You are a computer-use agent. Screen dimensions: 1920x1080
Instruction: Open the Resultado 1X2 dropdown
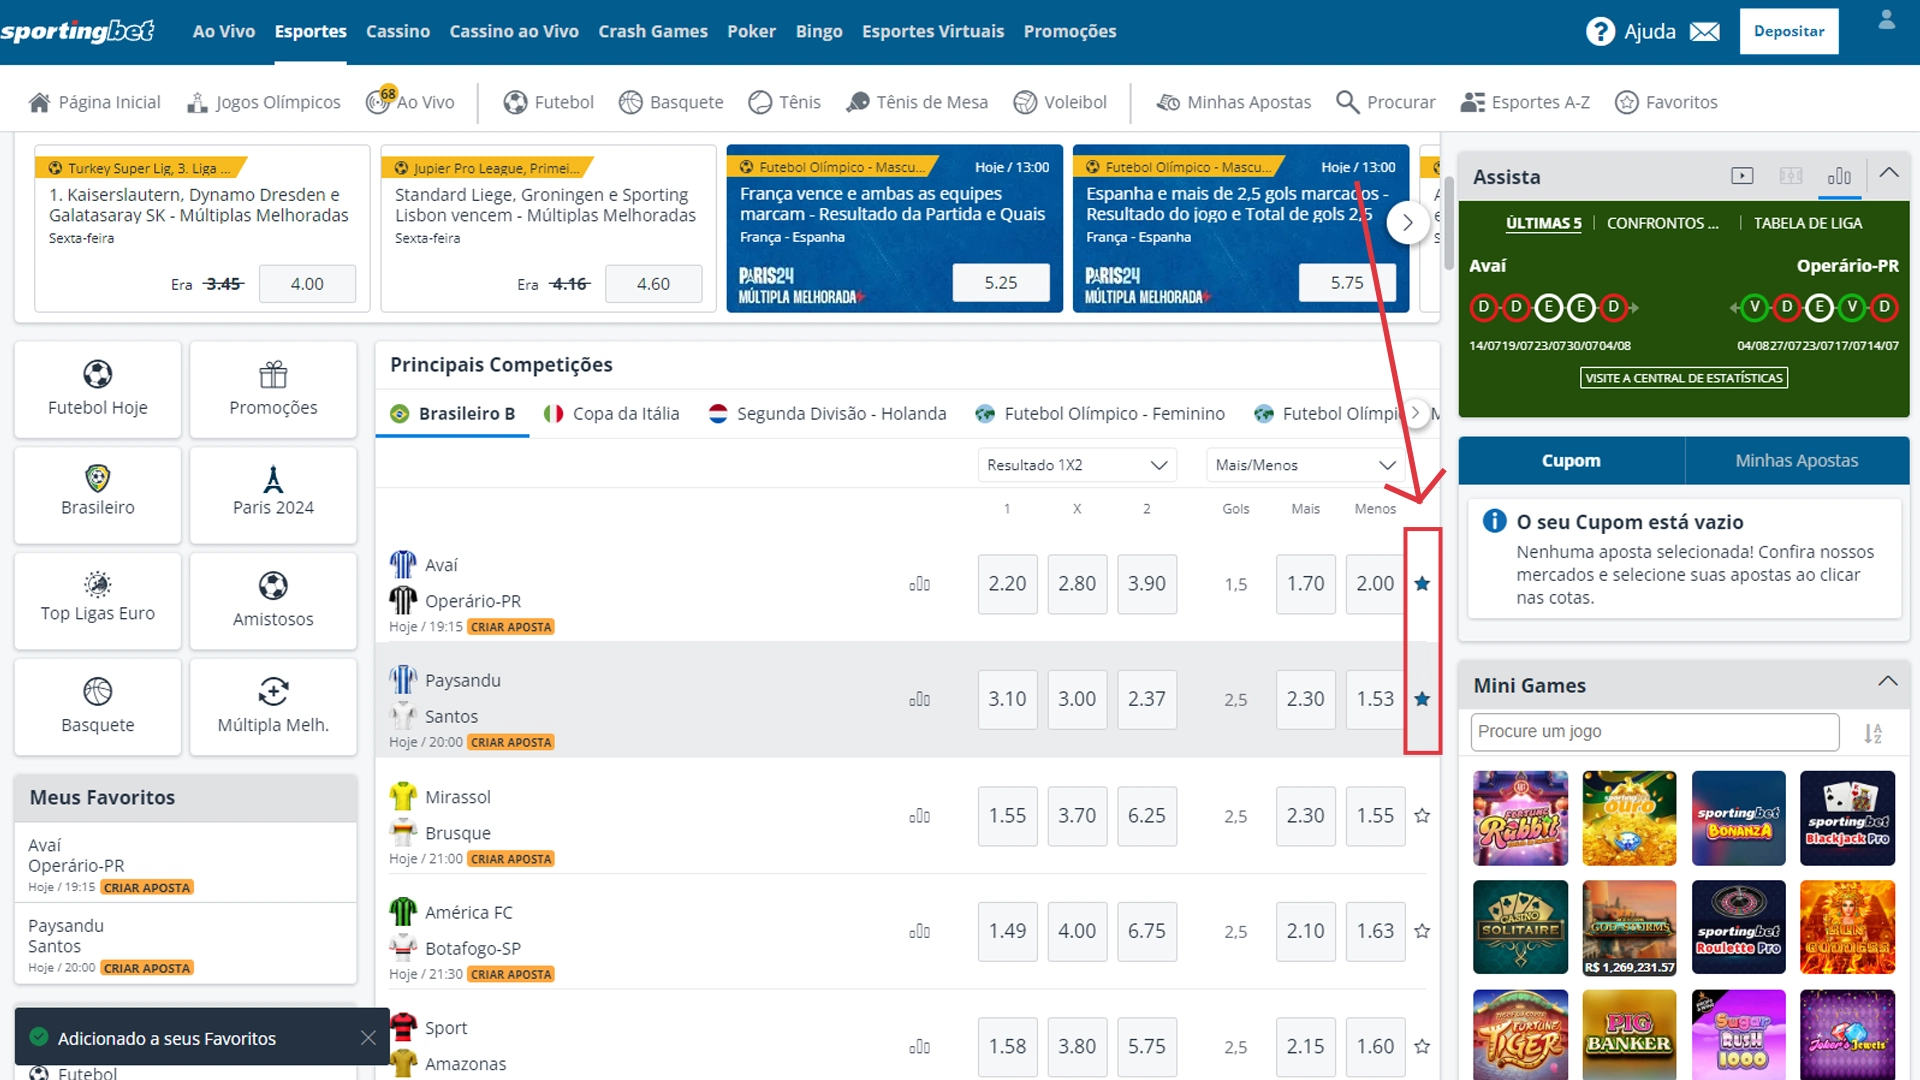tap(1076, 464)
